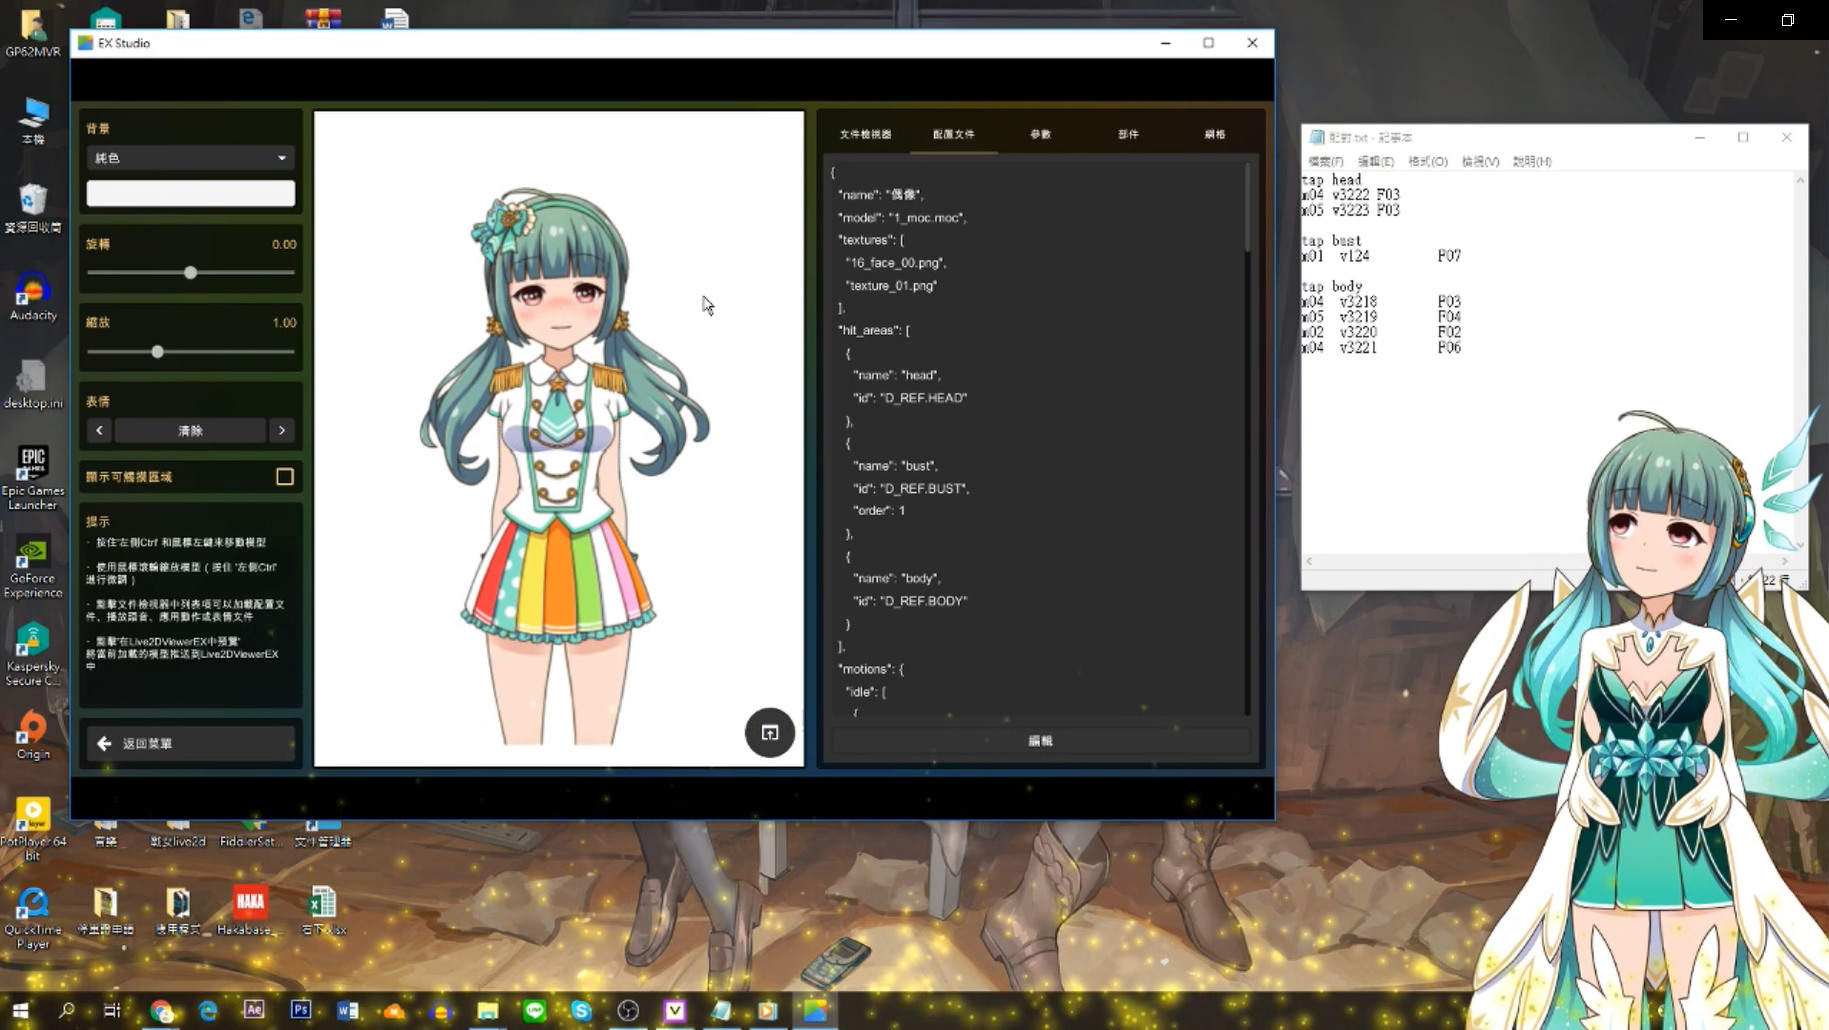
Task: Open Skype from the taskbar
Action: [x=581, y=1009]
